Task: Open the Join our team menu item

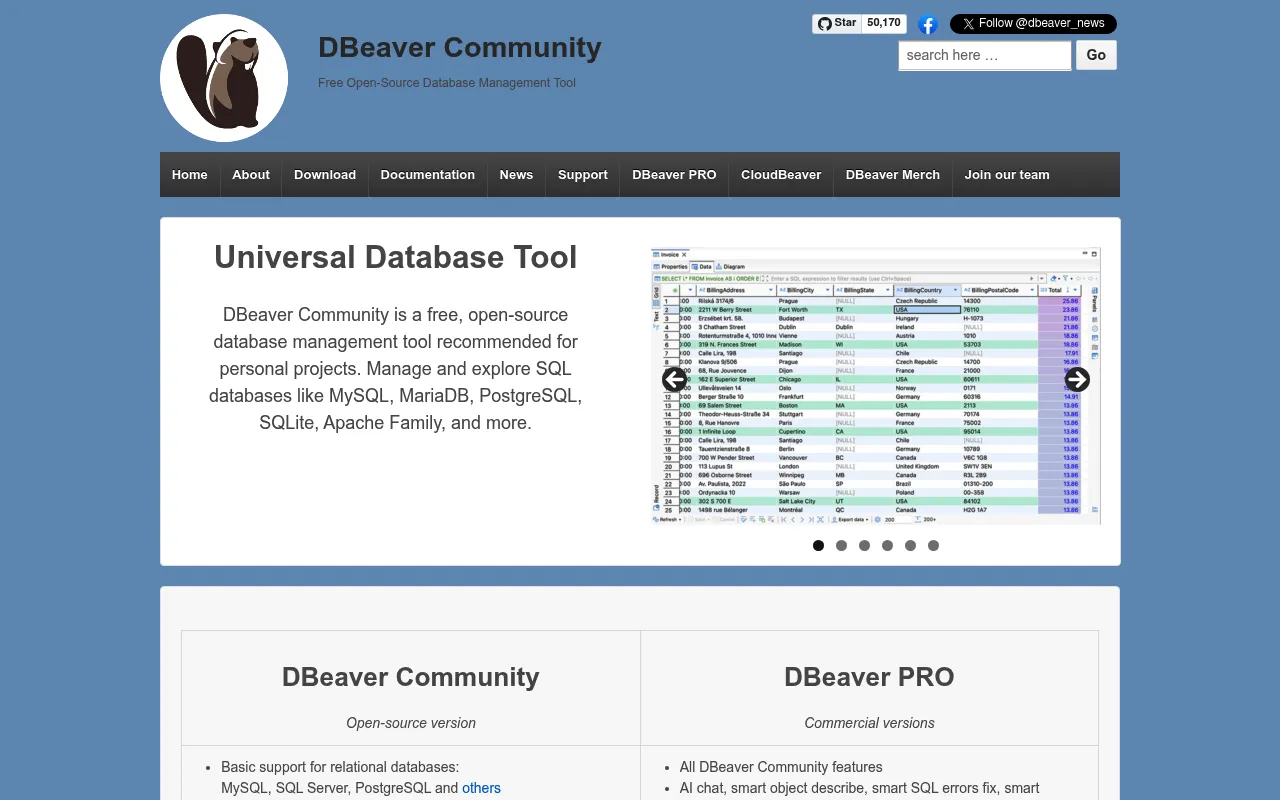Action: coord(1007,175)
